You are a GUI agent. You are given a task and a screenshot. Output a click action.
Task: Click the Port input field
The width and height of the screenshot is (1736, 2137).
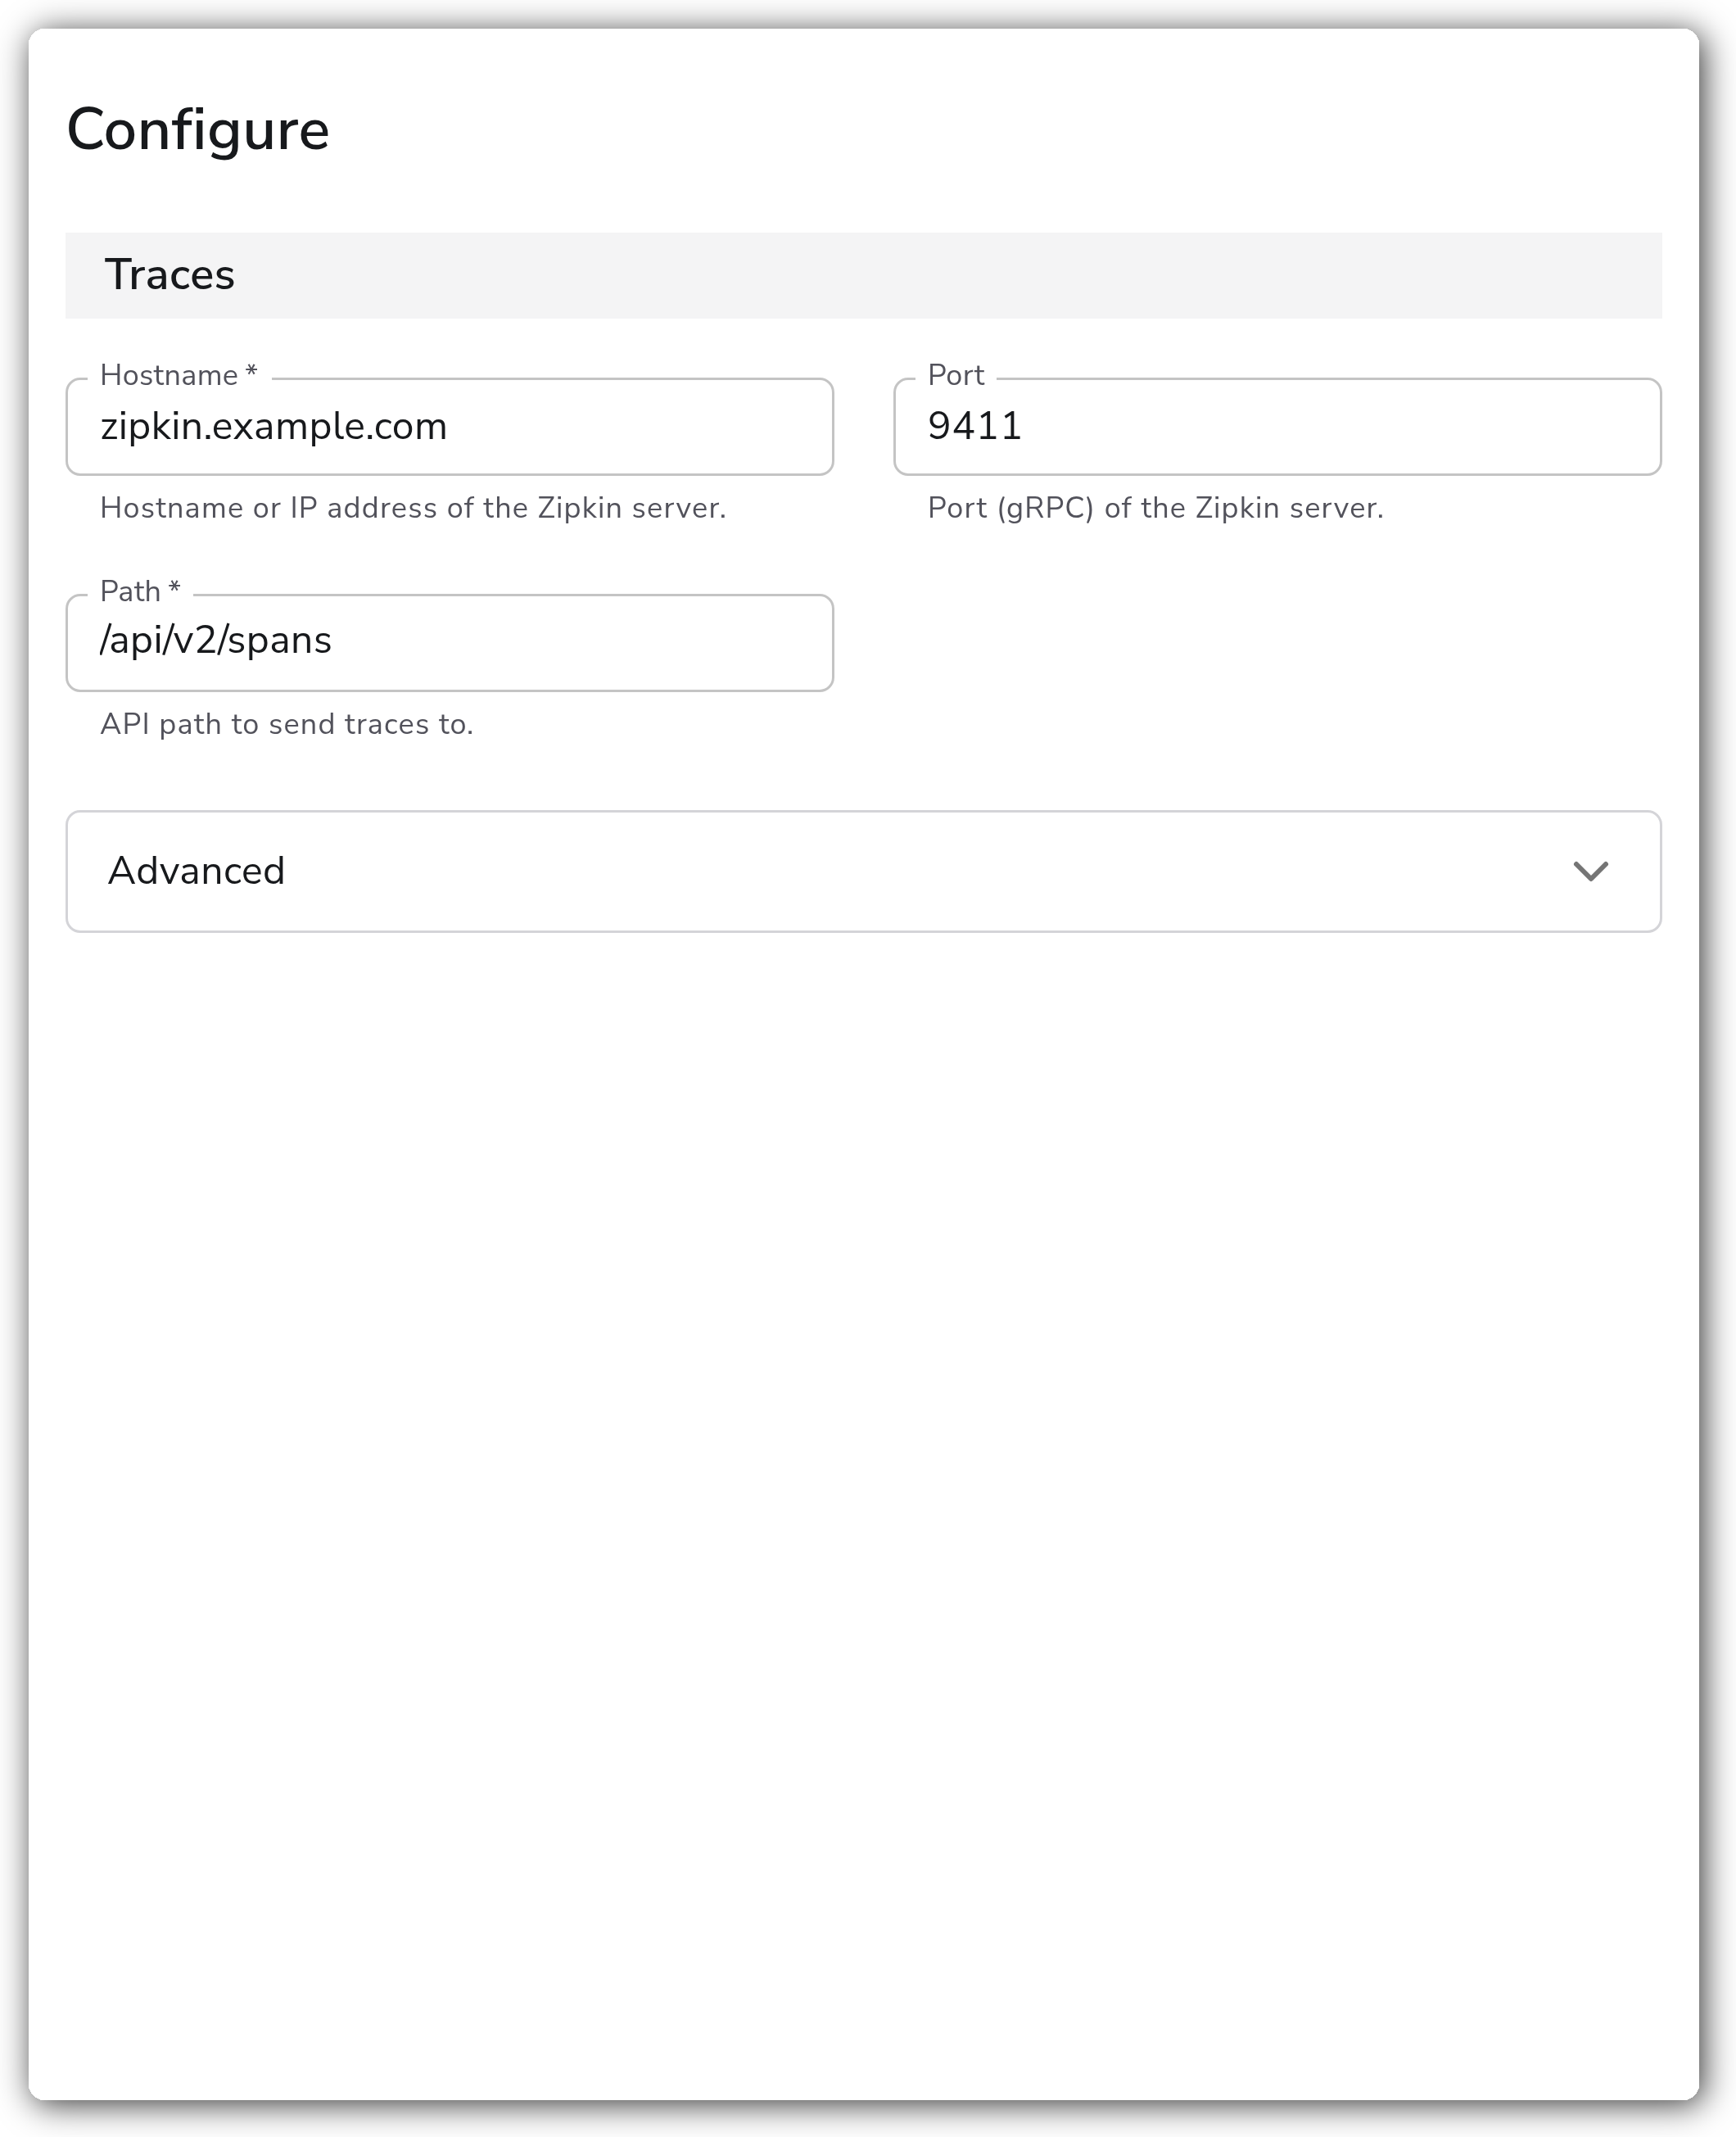tap(1277, 427)
